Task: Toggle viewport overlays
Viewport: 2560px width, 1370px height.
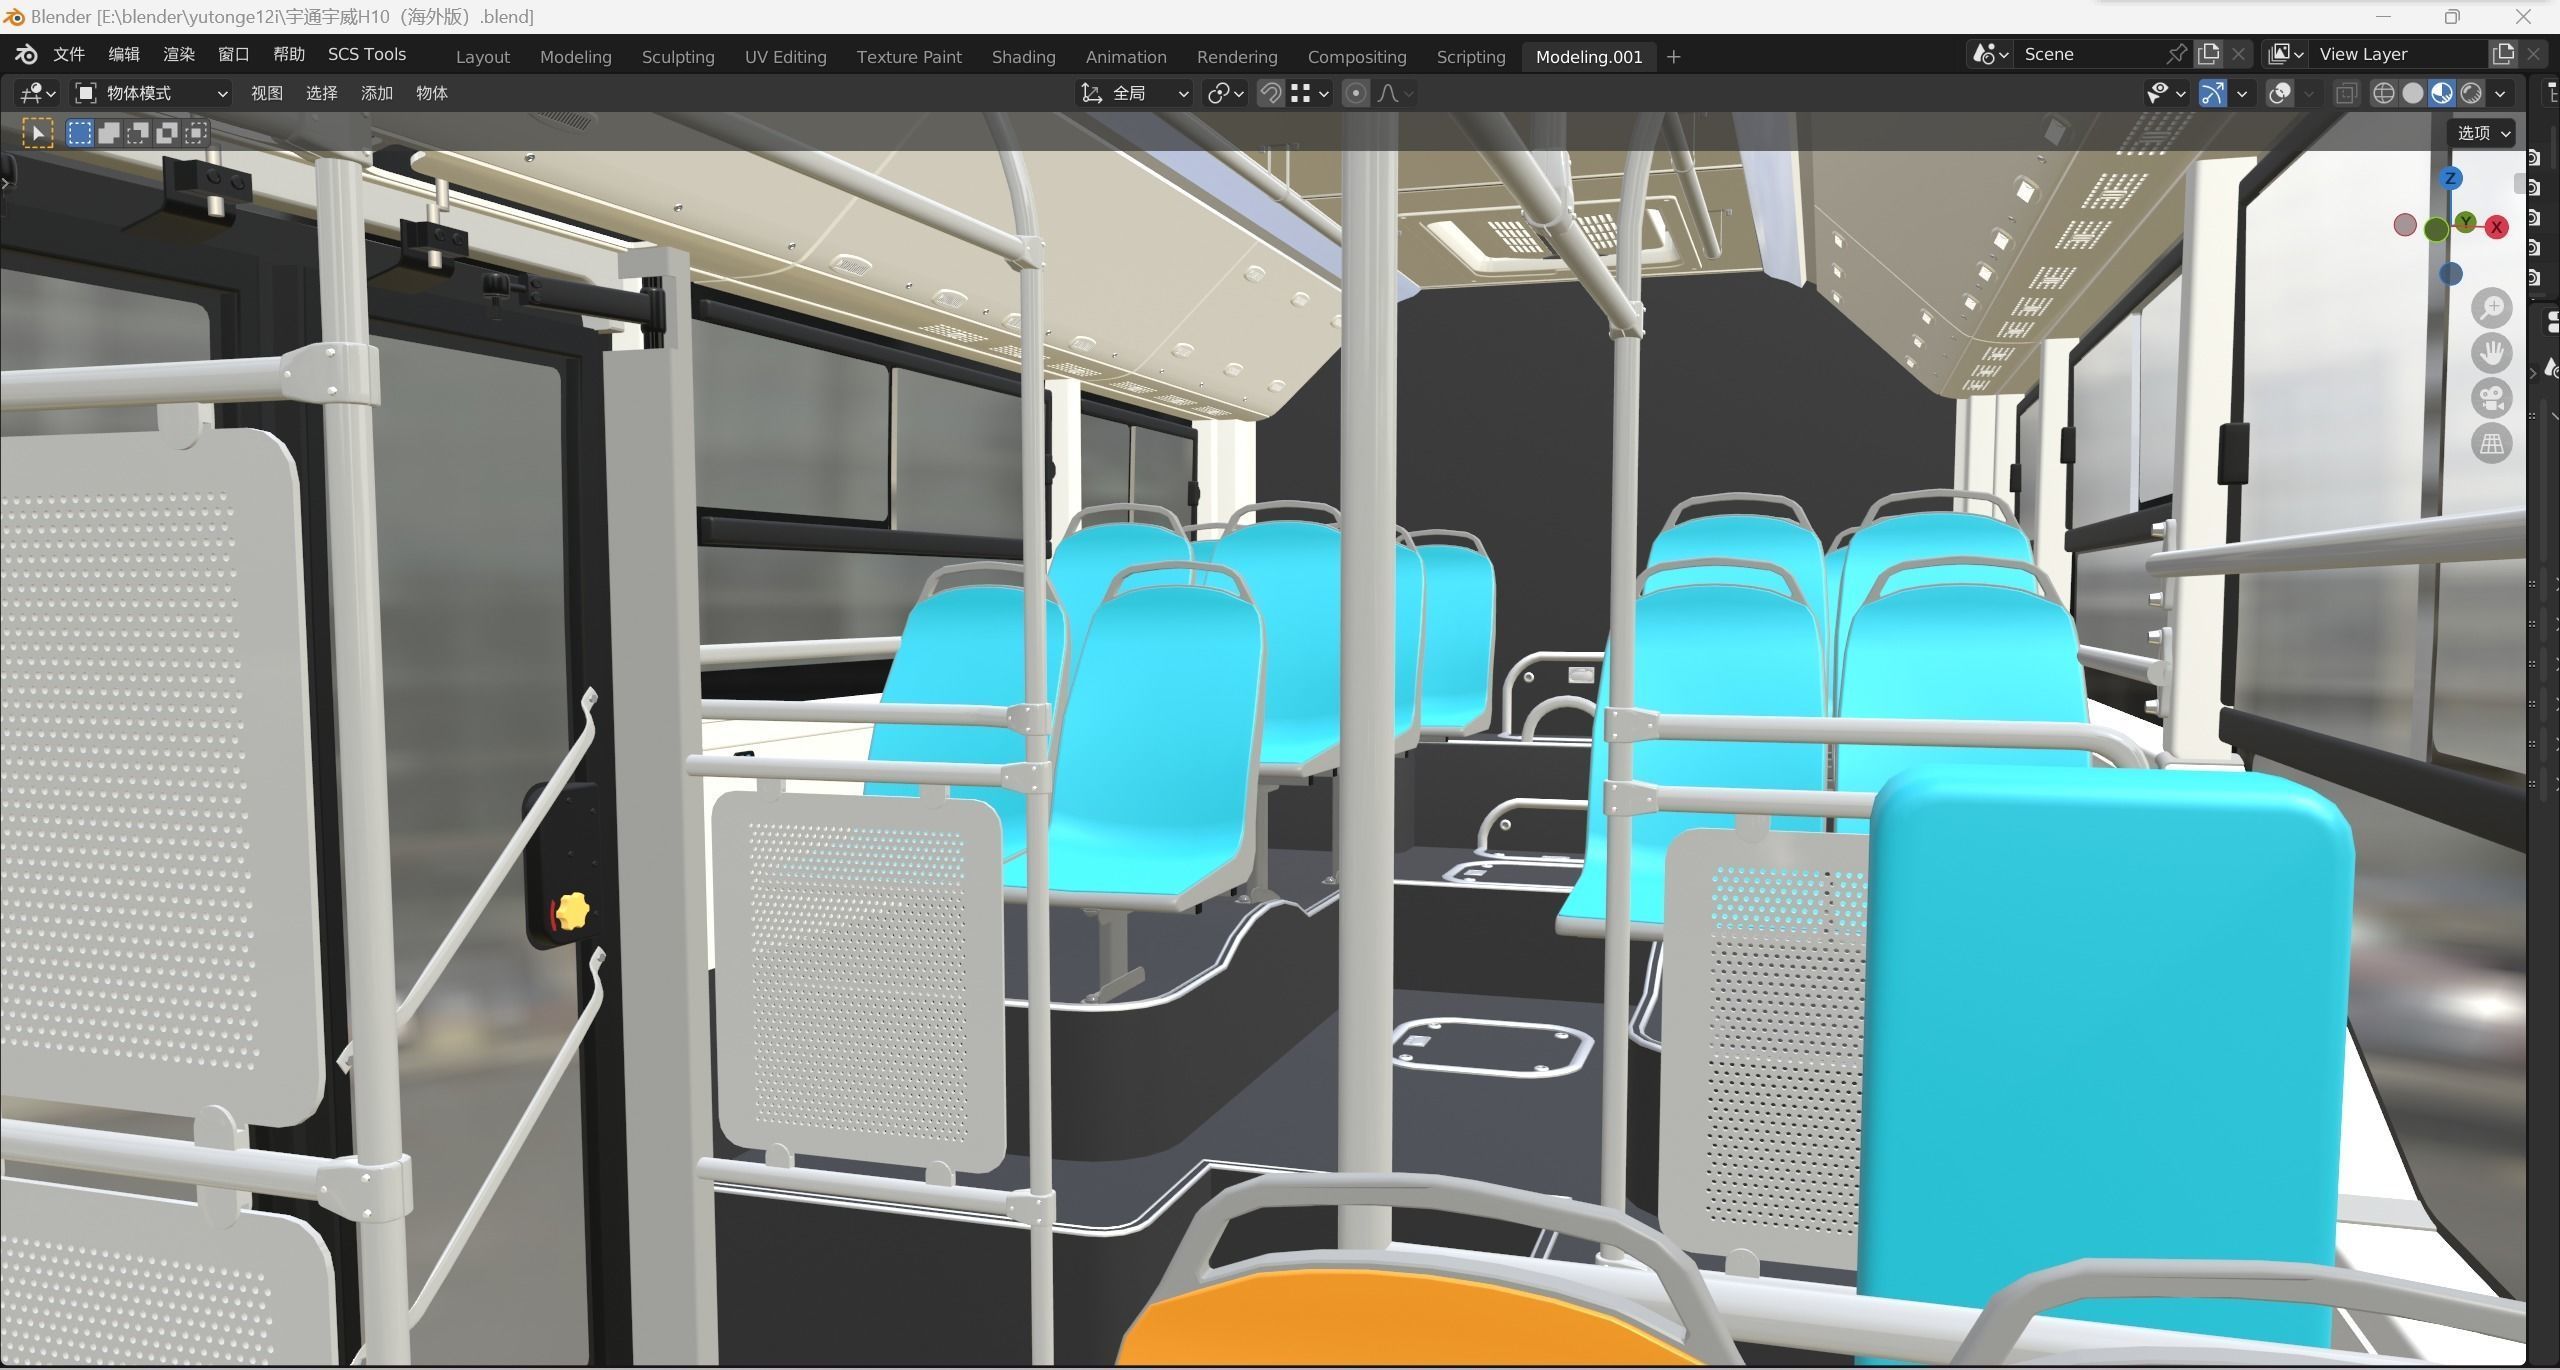Action: coord(2280,93)
